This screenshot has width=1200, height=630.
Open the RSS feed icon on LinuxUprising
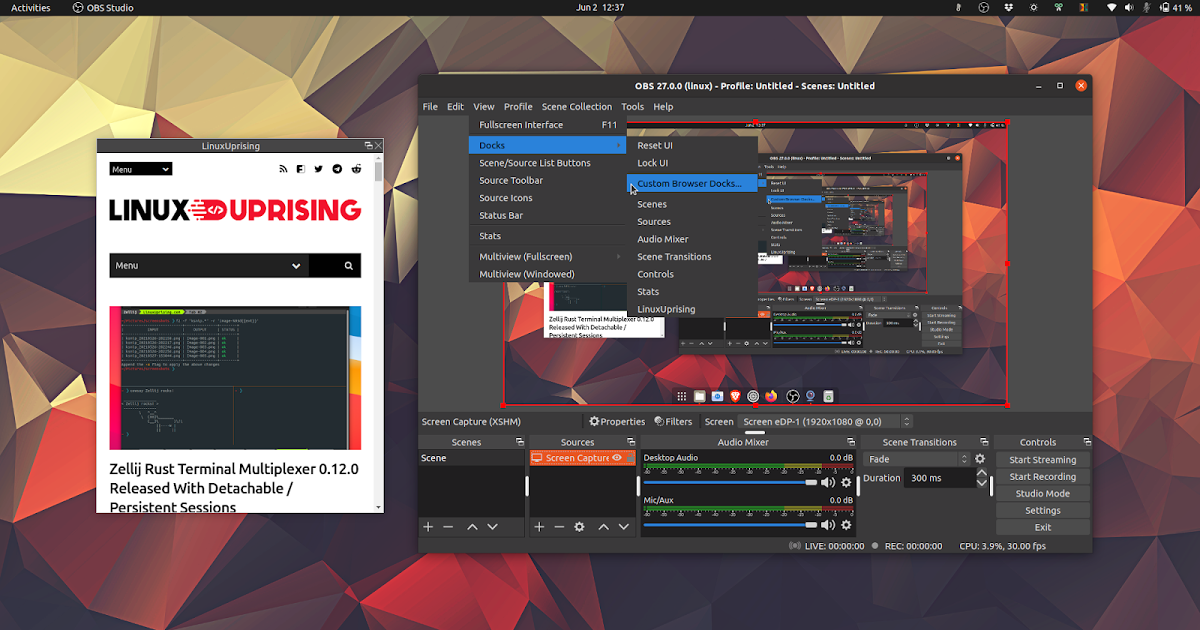(x=284, y=169)
